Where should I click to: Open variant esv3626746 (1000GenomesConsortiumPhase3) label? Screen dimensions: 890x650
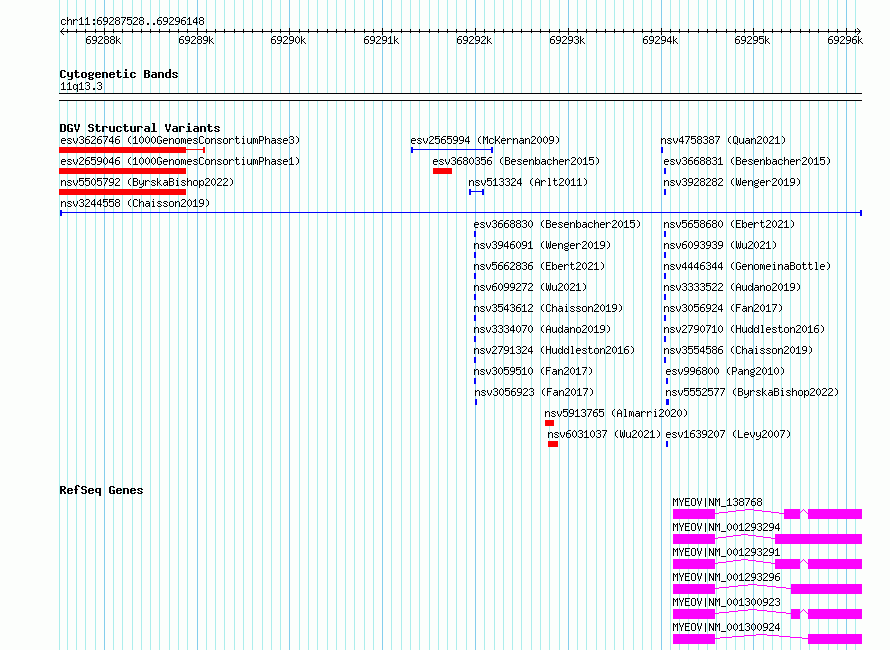click(x=180, y=140)
